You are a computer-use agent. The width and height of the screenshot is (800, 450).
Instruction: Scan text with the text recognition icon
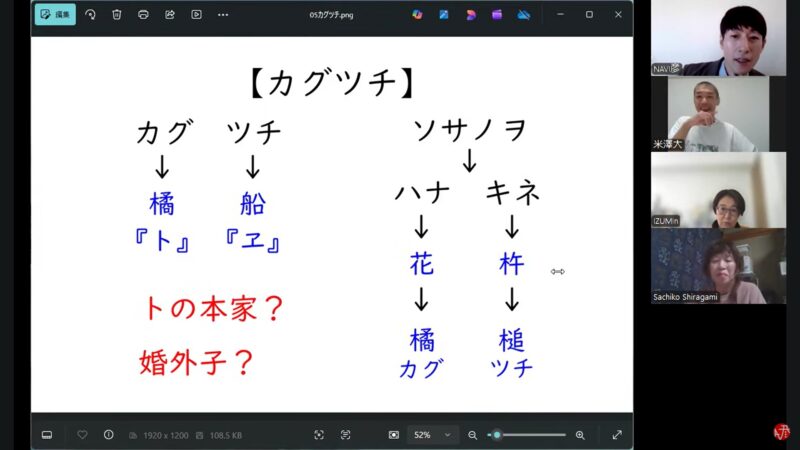[345, 435]
